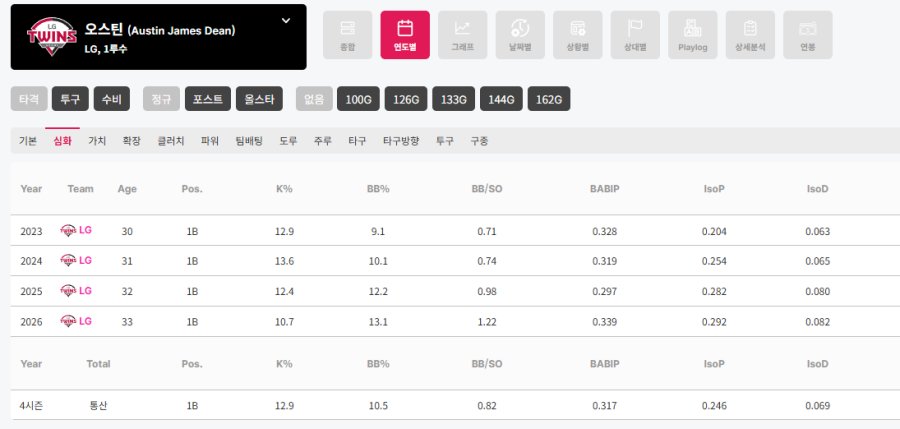This screenshot has height=429, width=900.
Task: Enable the 144G projection toggle
Action: pos(501,99)
